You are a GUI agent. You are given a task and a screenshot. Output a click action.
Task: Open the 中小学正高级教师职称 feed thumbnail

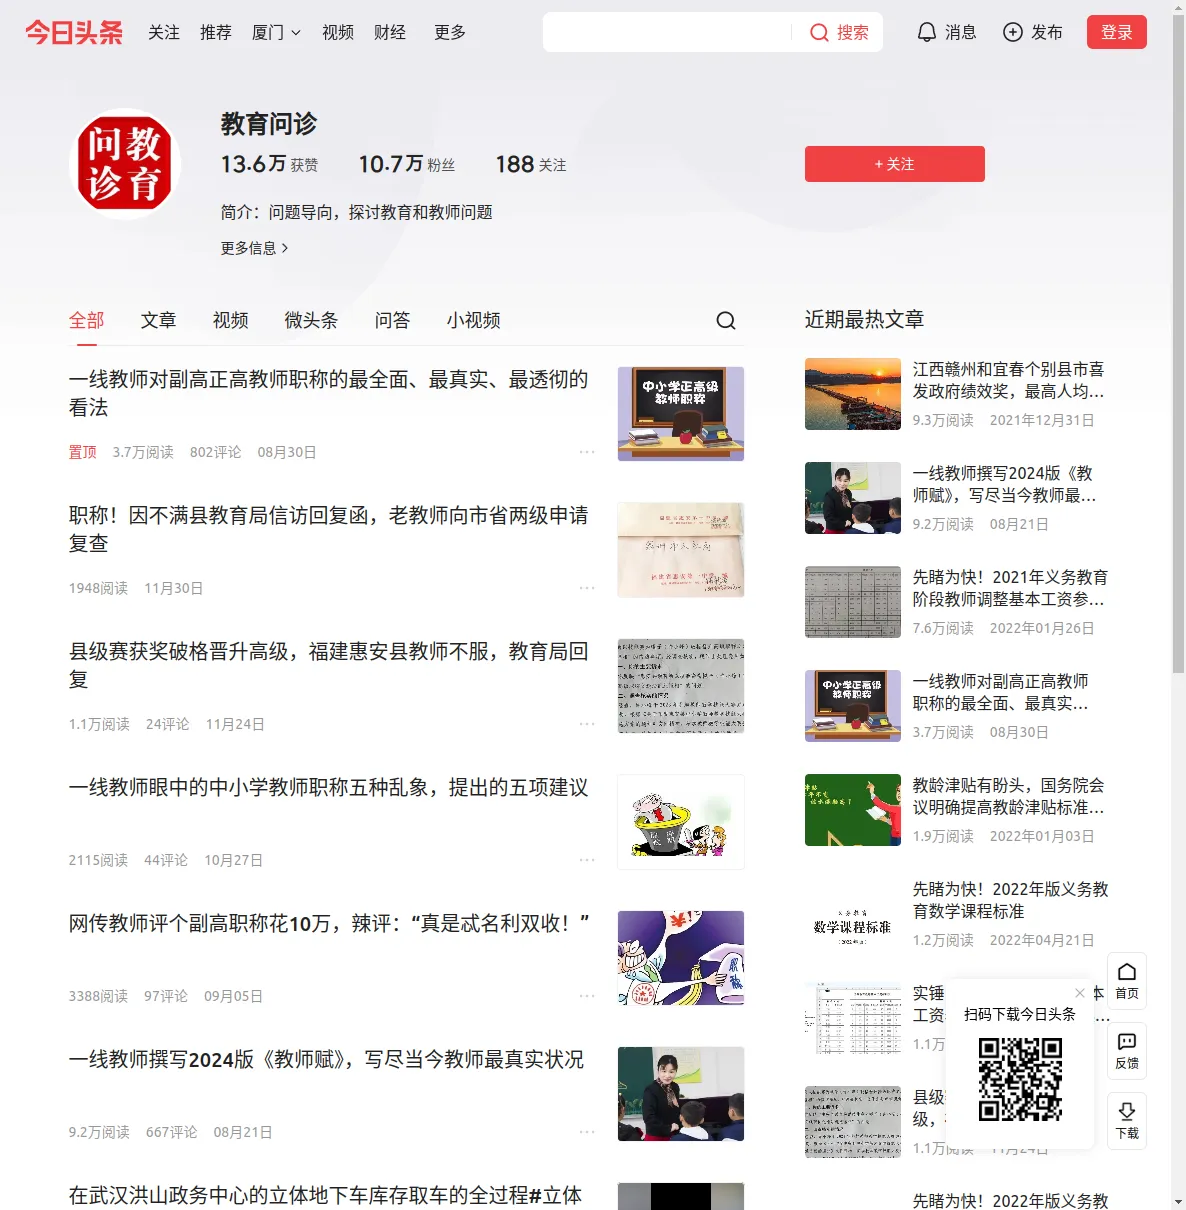[x=681, y=414]
